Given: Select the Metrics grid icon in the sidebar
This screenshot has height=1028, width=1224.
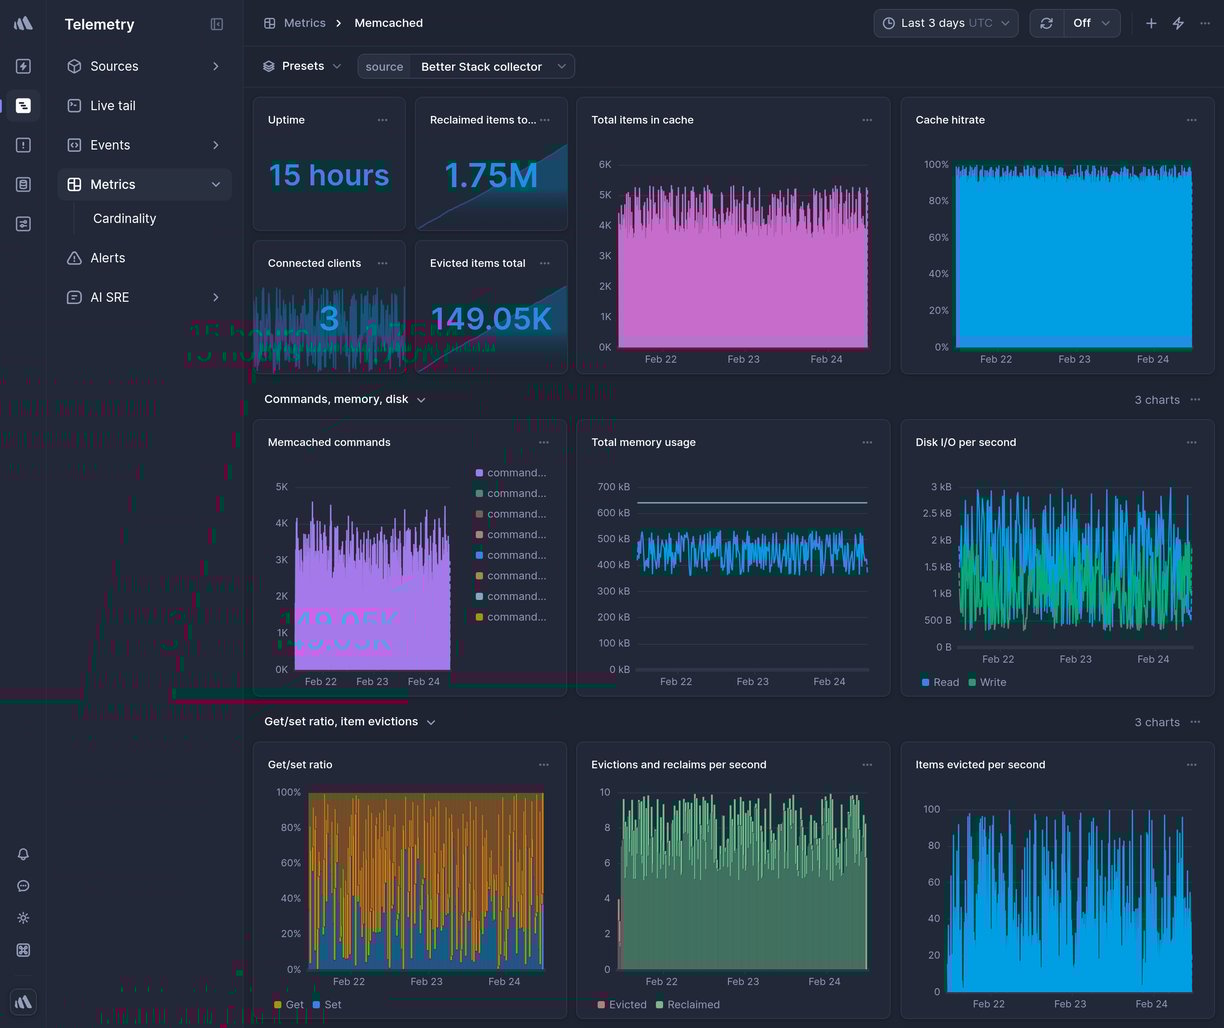Looking at the screenshot, I should tap(73, 184).
